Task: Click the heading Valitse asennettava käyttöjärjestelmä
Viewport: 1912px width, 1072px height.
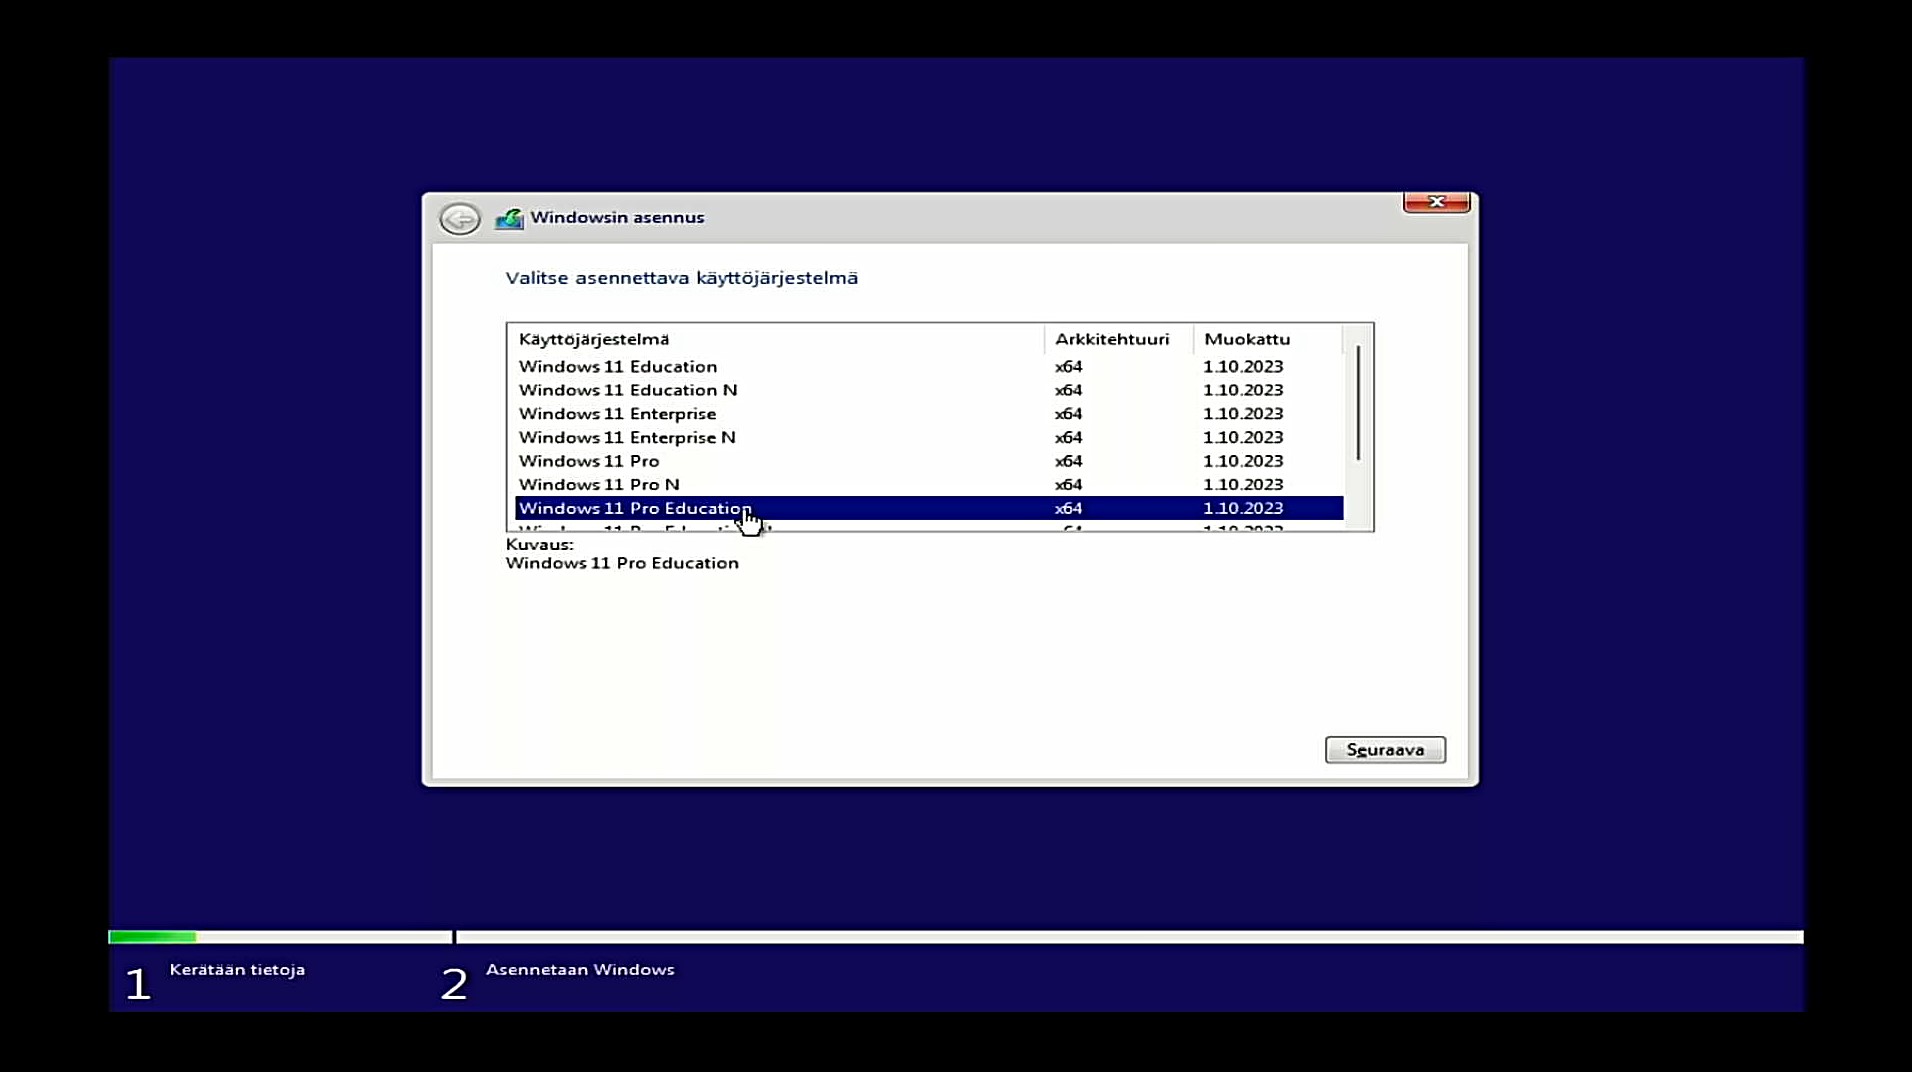Action: (682, 278)
